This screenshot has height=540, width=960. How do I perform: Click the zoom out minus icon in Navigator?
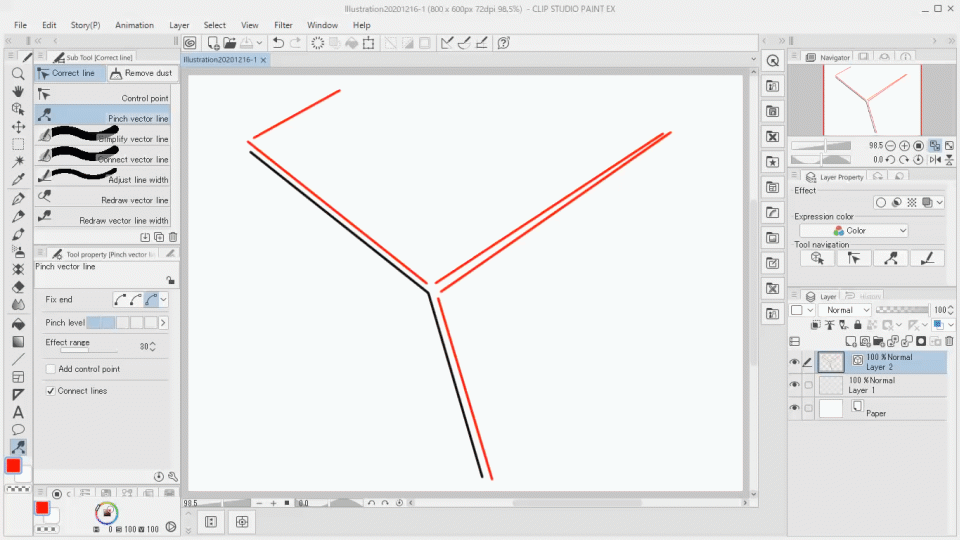tap(890, 146)
